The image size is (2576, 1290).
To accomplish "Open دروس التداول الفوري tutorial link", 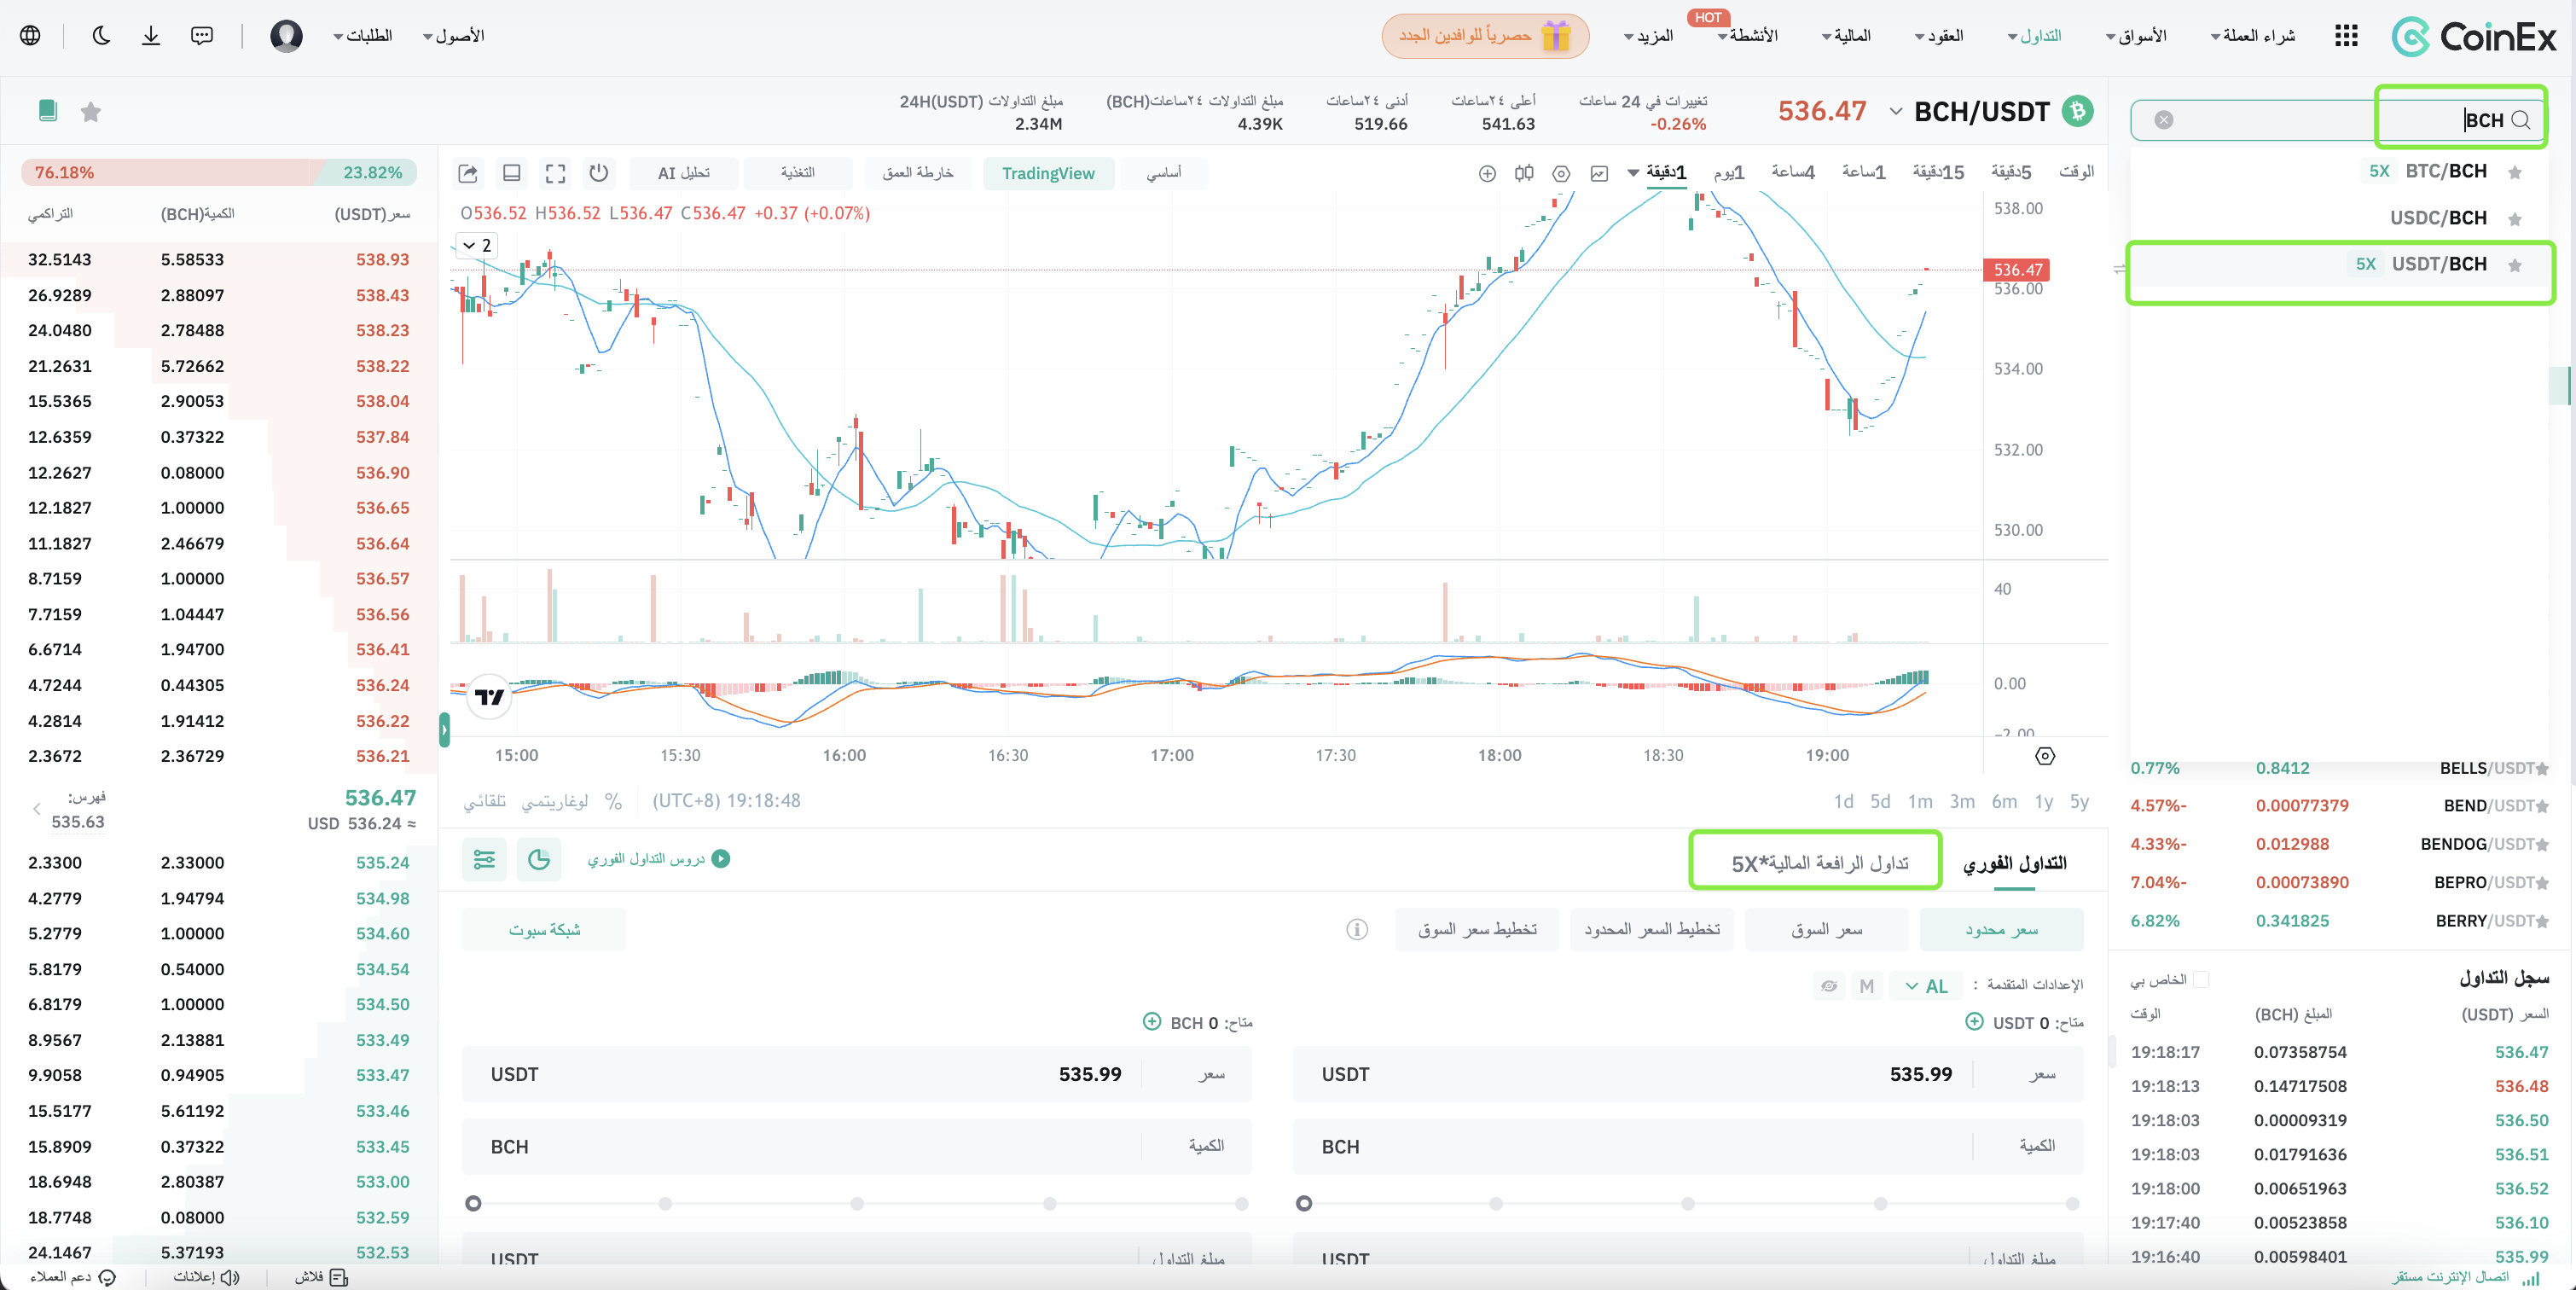I will [x=658, y=859].
